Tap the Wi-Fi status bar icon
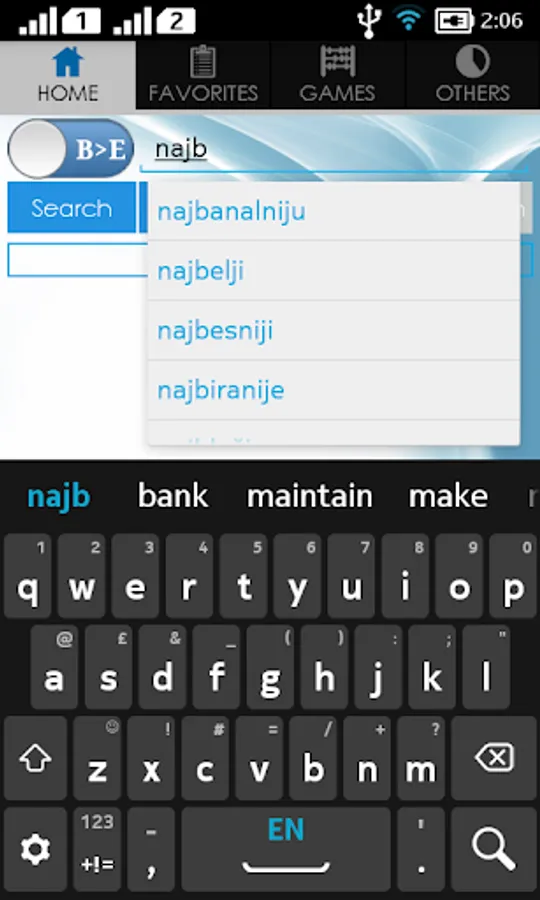Image resolution: width=540 pixels, height=900 pixels. (408, 19)
